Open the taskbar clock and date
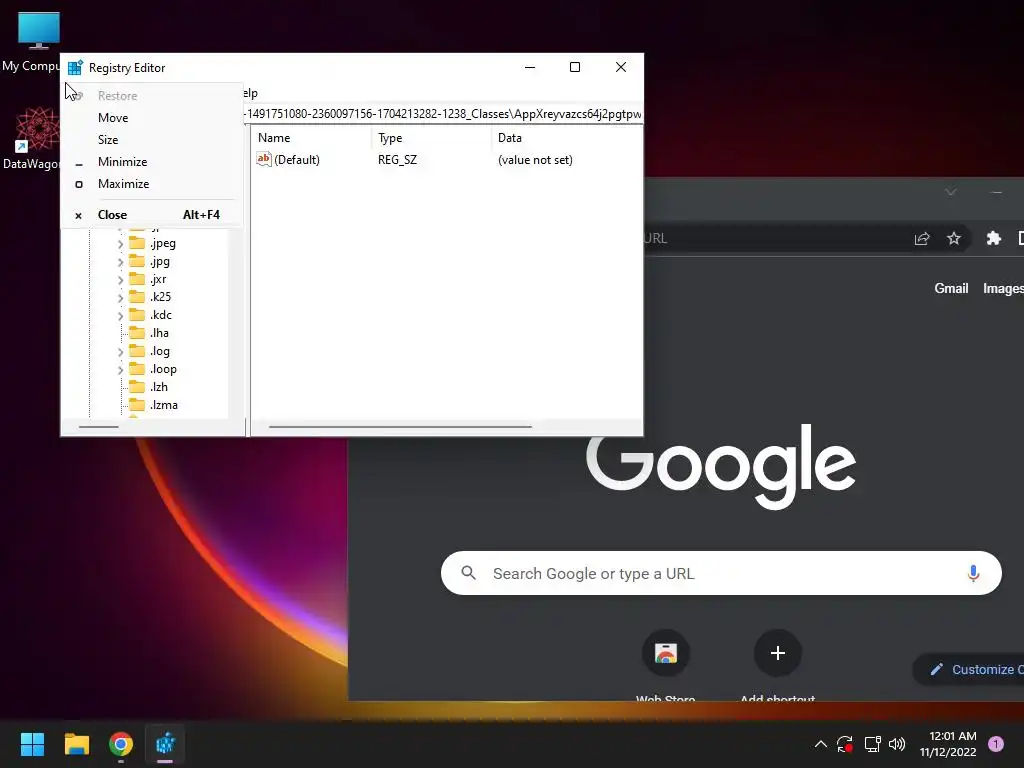 pos(948,744)
